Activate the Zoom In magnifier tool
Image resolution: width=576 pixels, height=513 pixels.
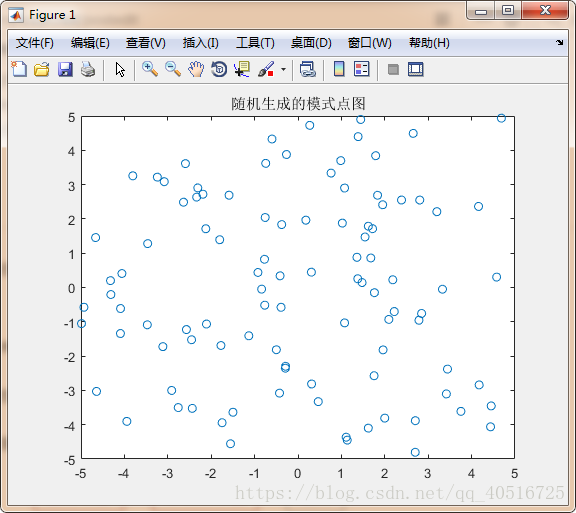click(x=150, y=69)
